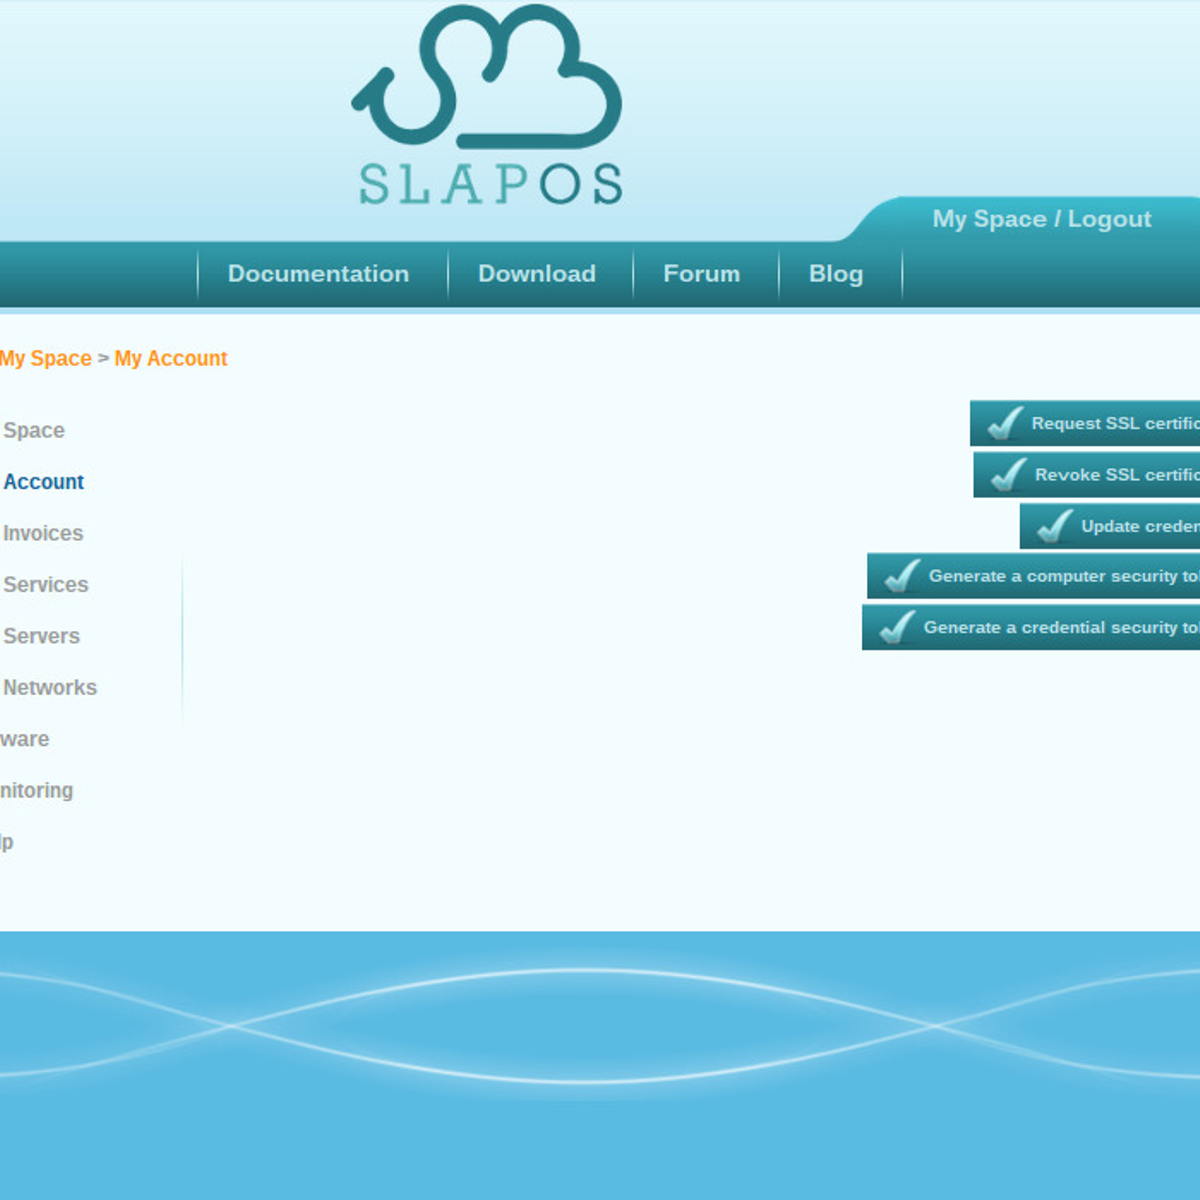This screenshot has height=1200, width=1200.
Task: Click Update credentials button
Action: (1110, 527)
